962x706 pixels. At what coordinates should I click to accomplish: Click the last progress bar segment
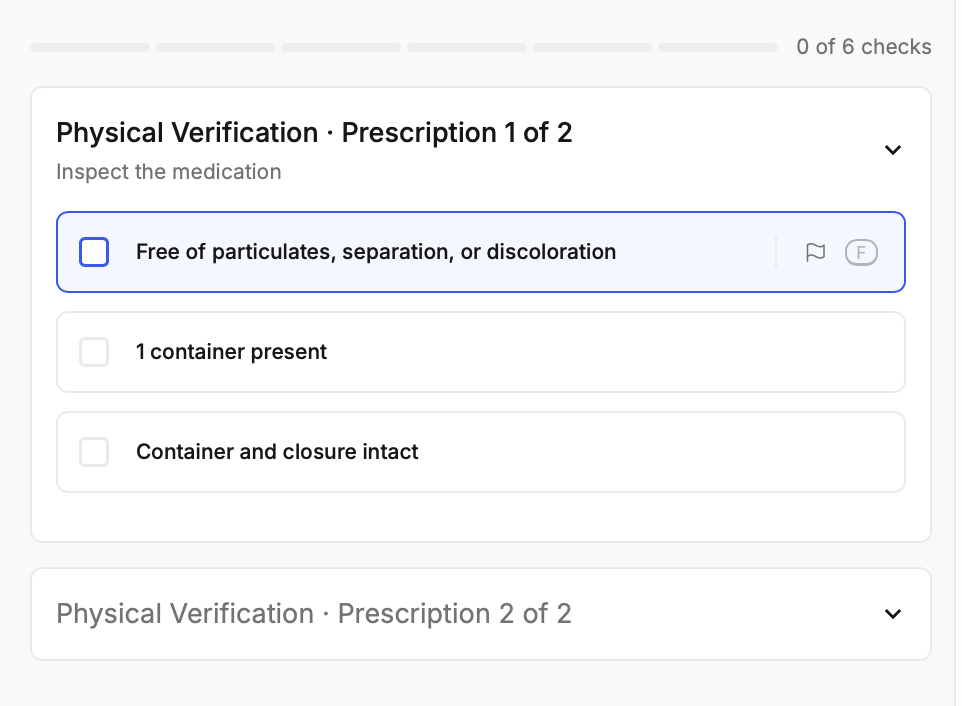pyautogui.click(x=718, y=47)
